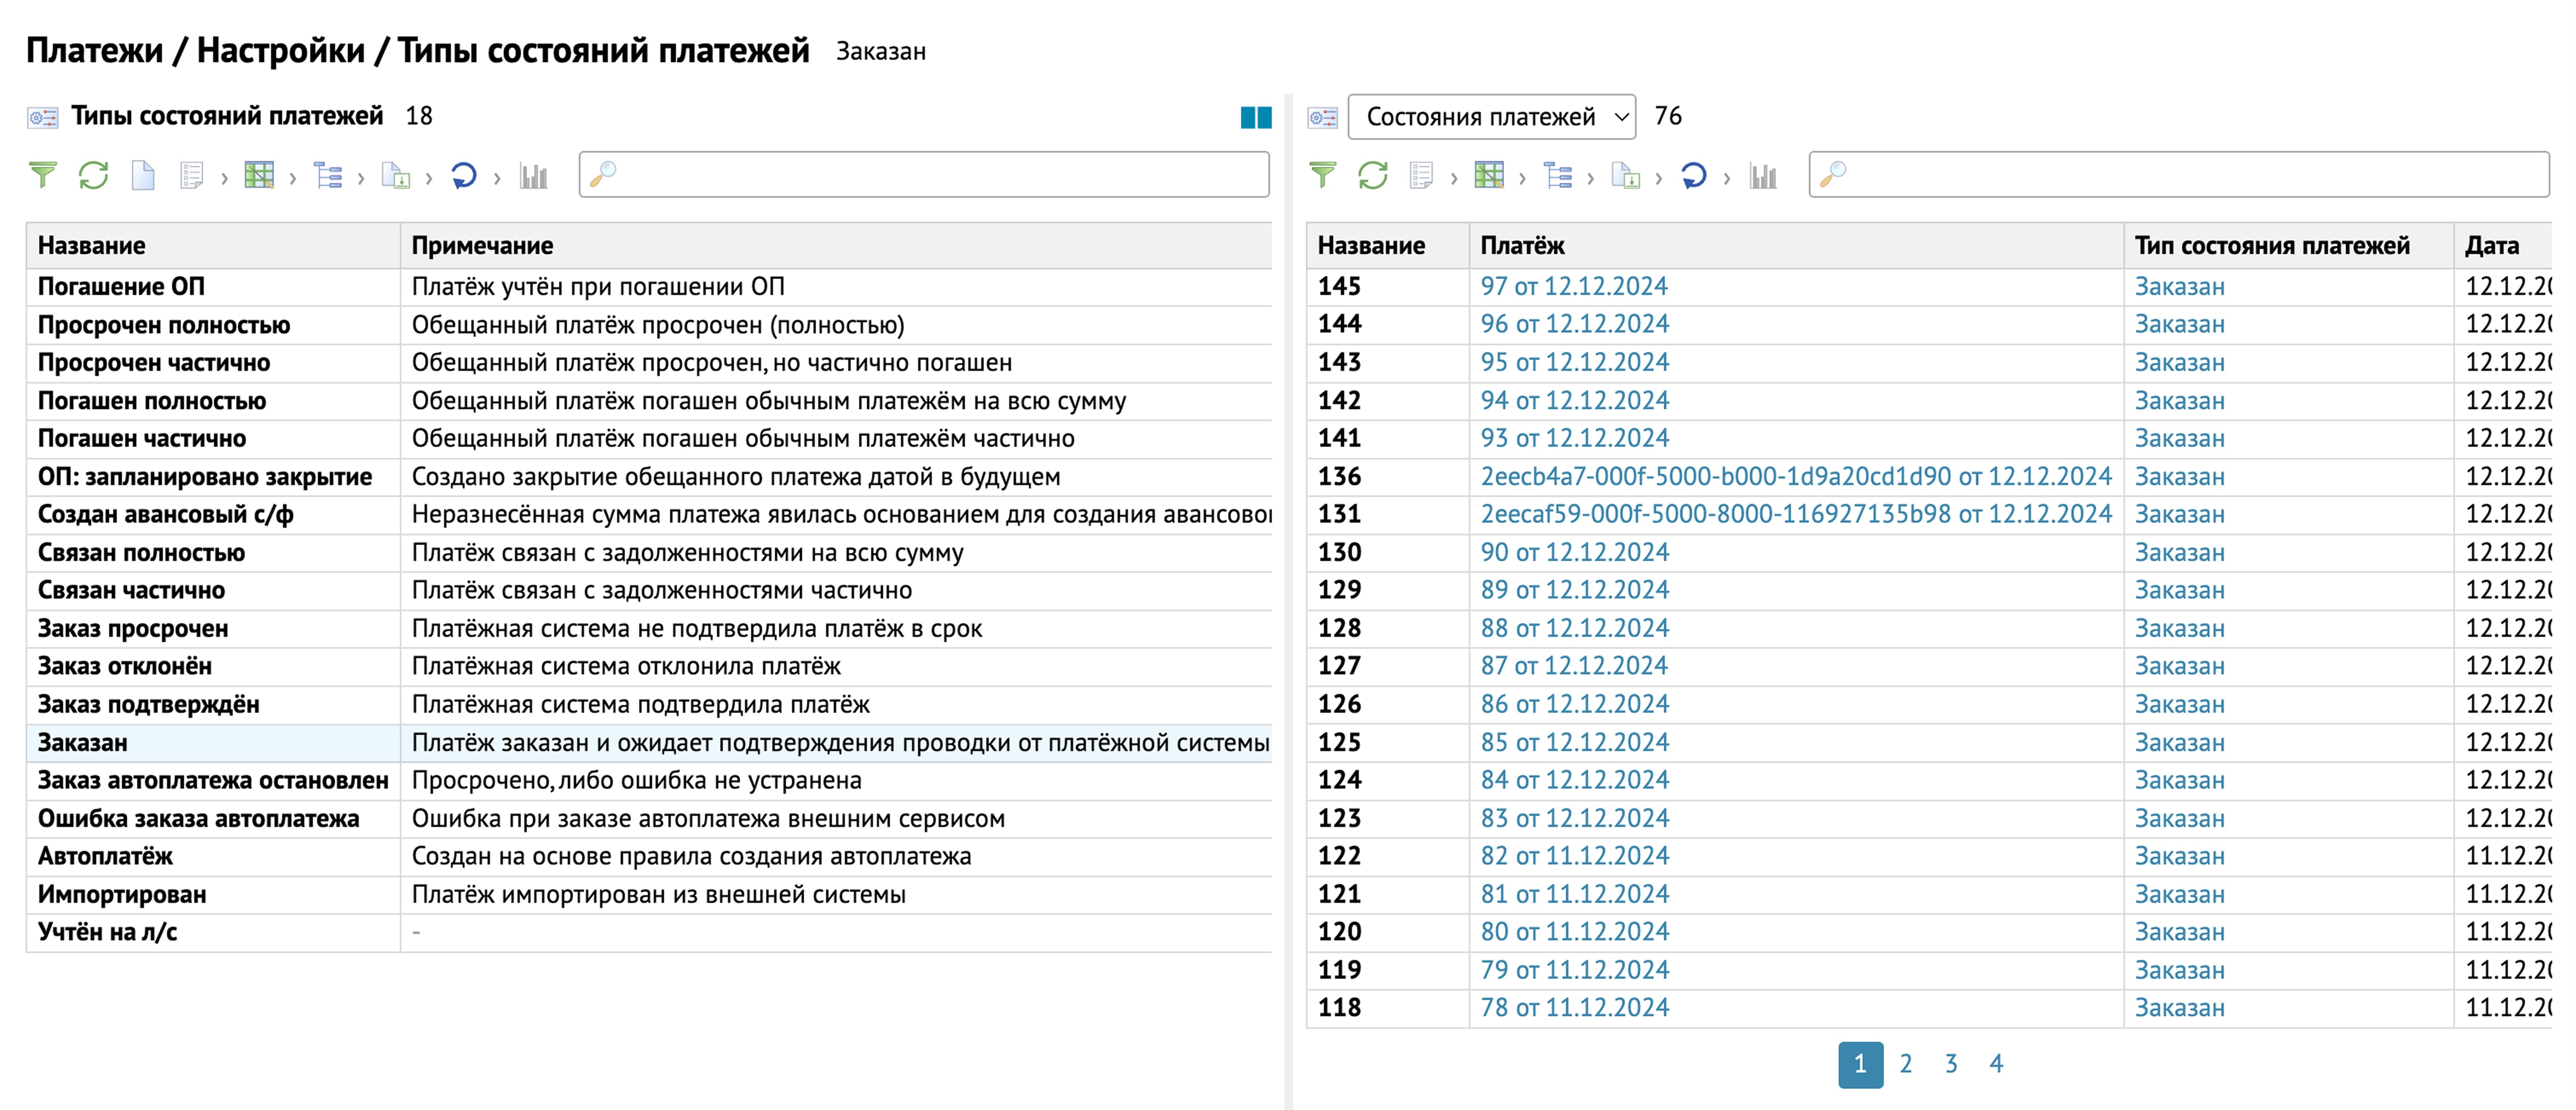Open filter in Состояния платежей panel
This screenshot has height=1110, width=2576.
1323,176
